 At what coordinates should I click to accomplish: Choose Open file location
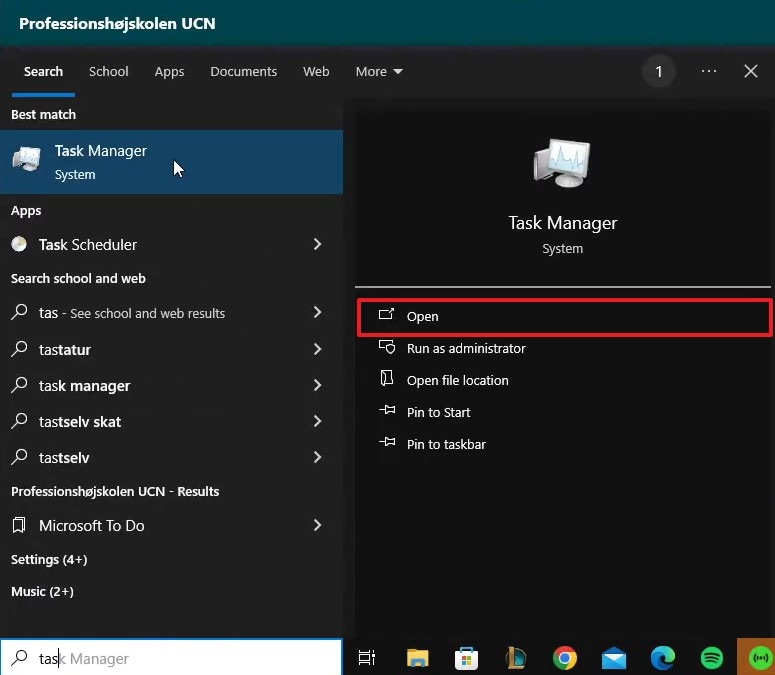click(x=458, y=380)
